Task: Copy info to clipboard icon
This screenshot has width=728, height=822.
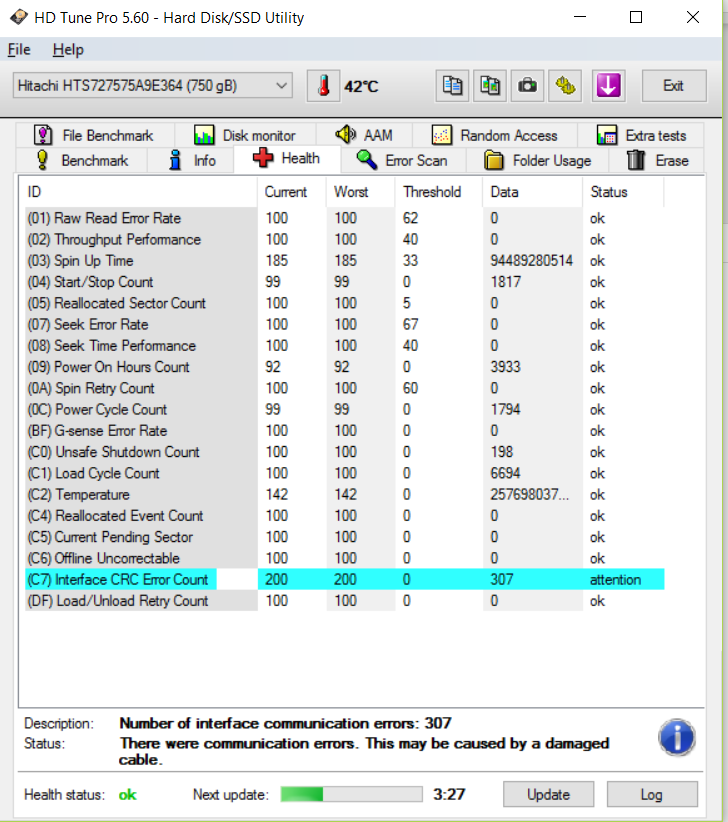Action: tap(452, 85)
